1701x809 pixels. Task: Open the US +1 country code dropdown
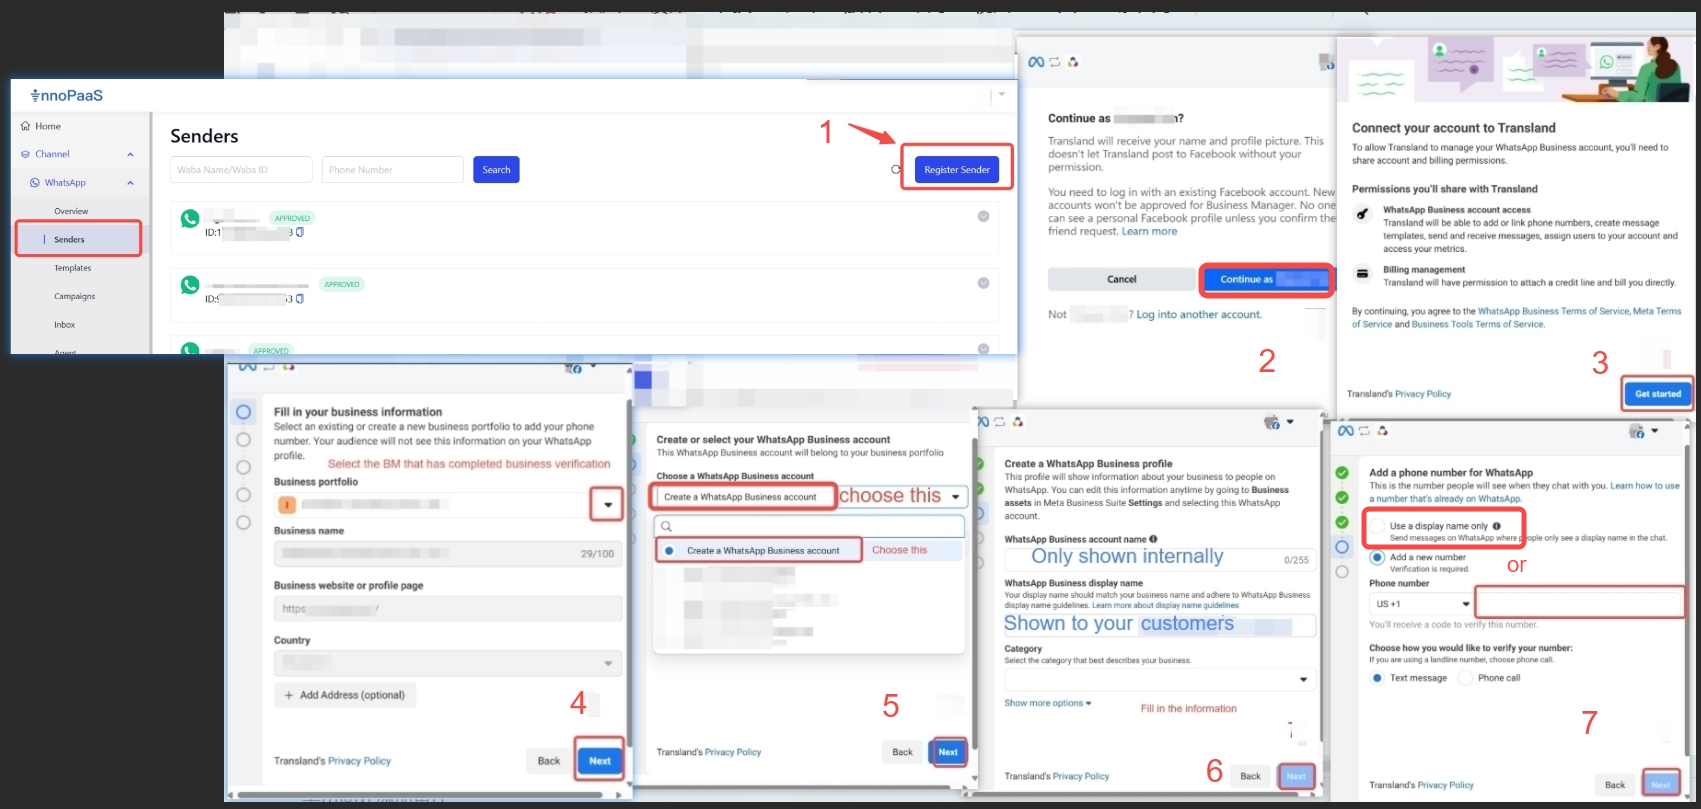pyautogui.click(x=1421, y=604)
